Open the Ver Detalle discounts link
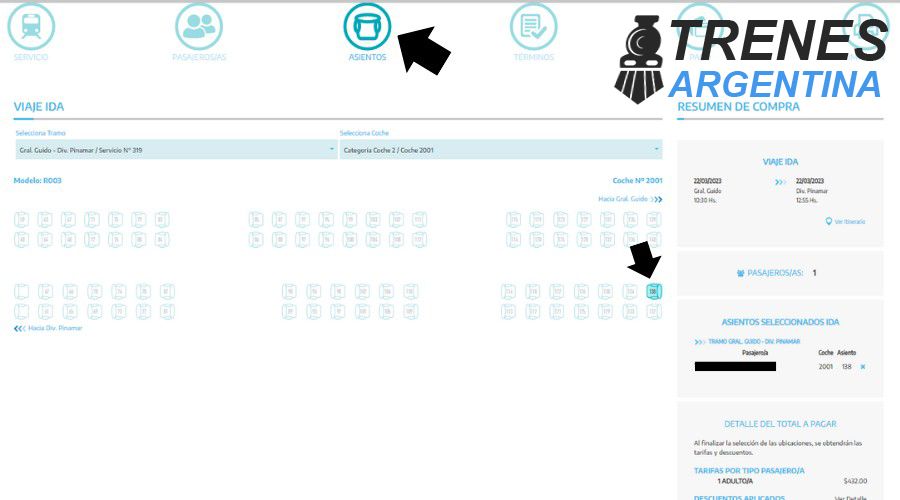The width and height of the screenshot is (900, 500). [x=850, y=497]
